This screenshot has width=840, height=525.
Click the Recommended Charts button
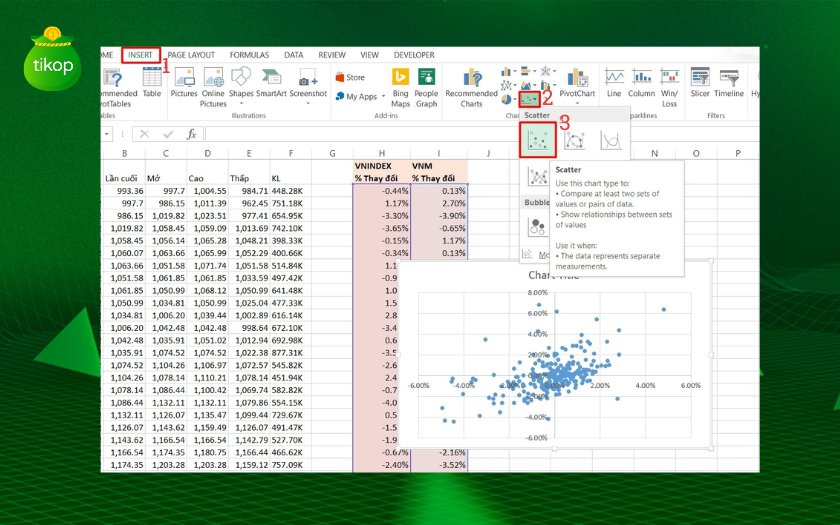click(x=471, y=85)
